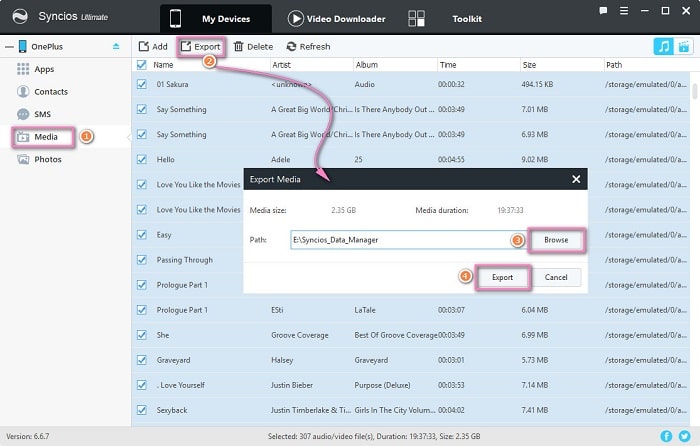Image resolution: width=700 pixels, height=446 pixels.
Task: Switch to the video view icon
Action: [x=685, y=46]
